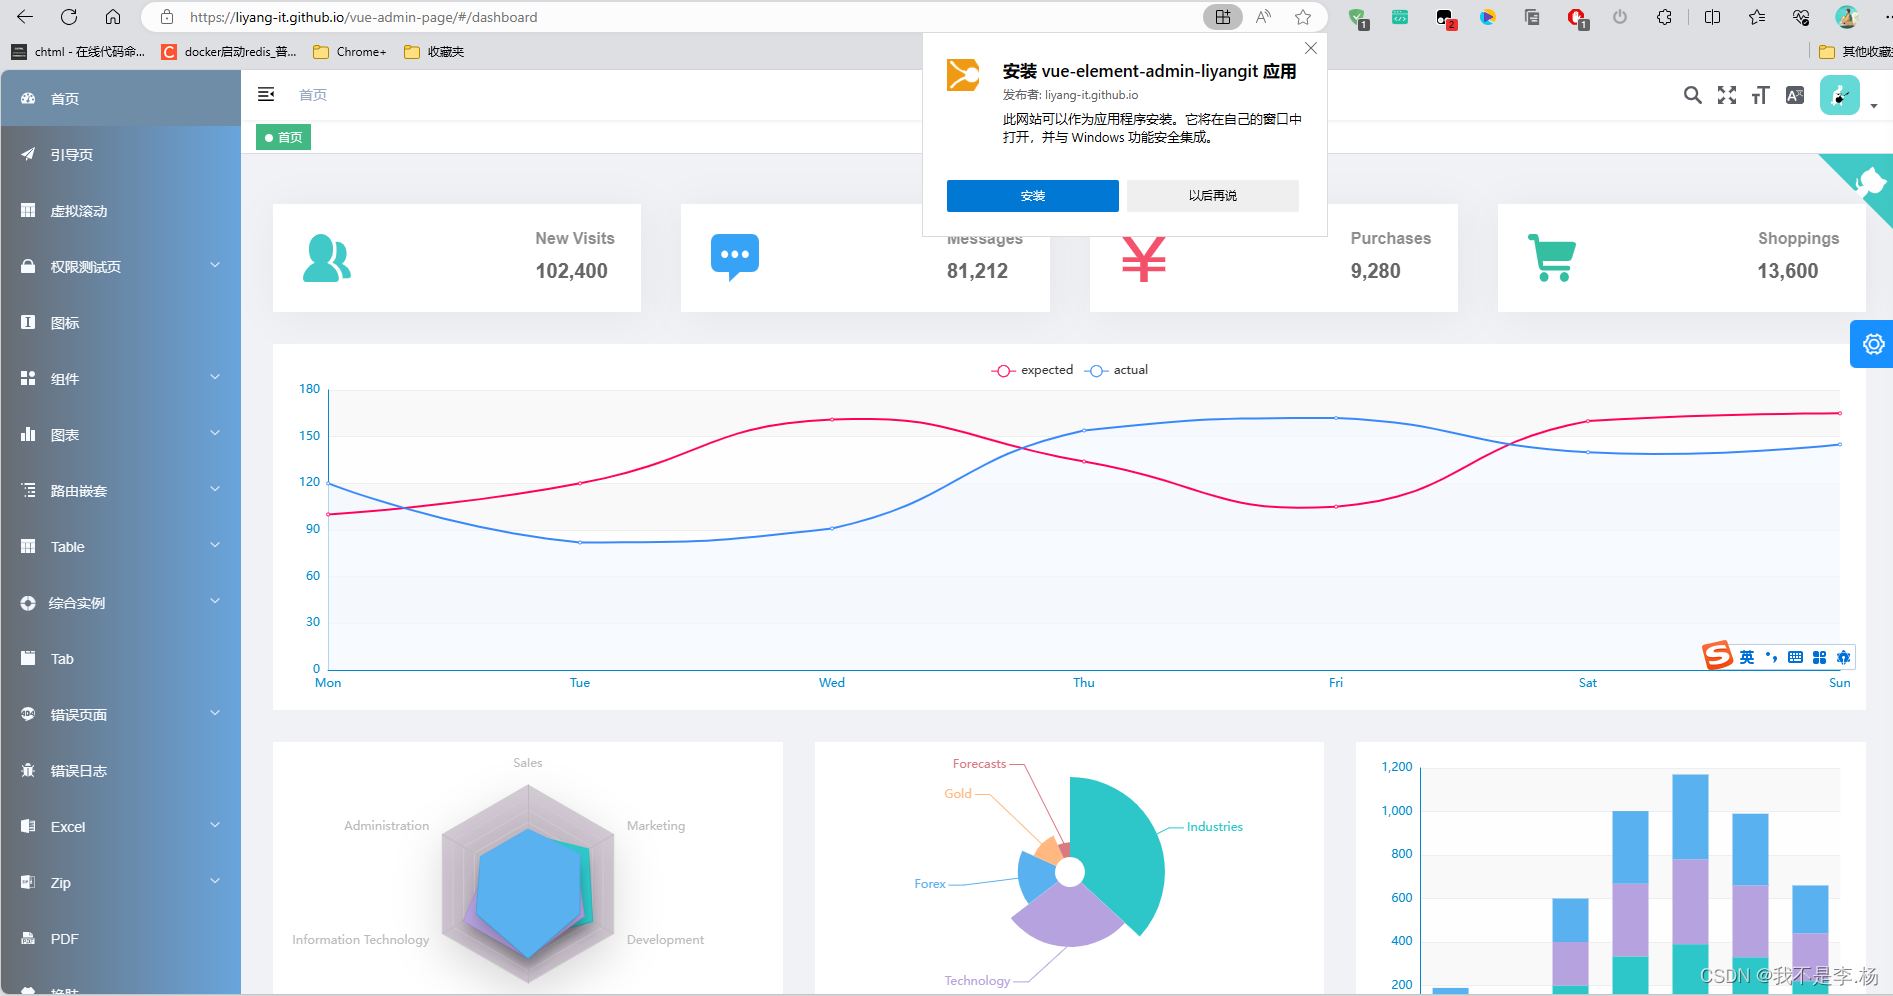The height and width of the screenshot is (996, 1893).
Task: Click the 以后再说 later button
Action: point(1213,196)
